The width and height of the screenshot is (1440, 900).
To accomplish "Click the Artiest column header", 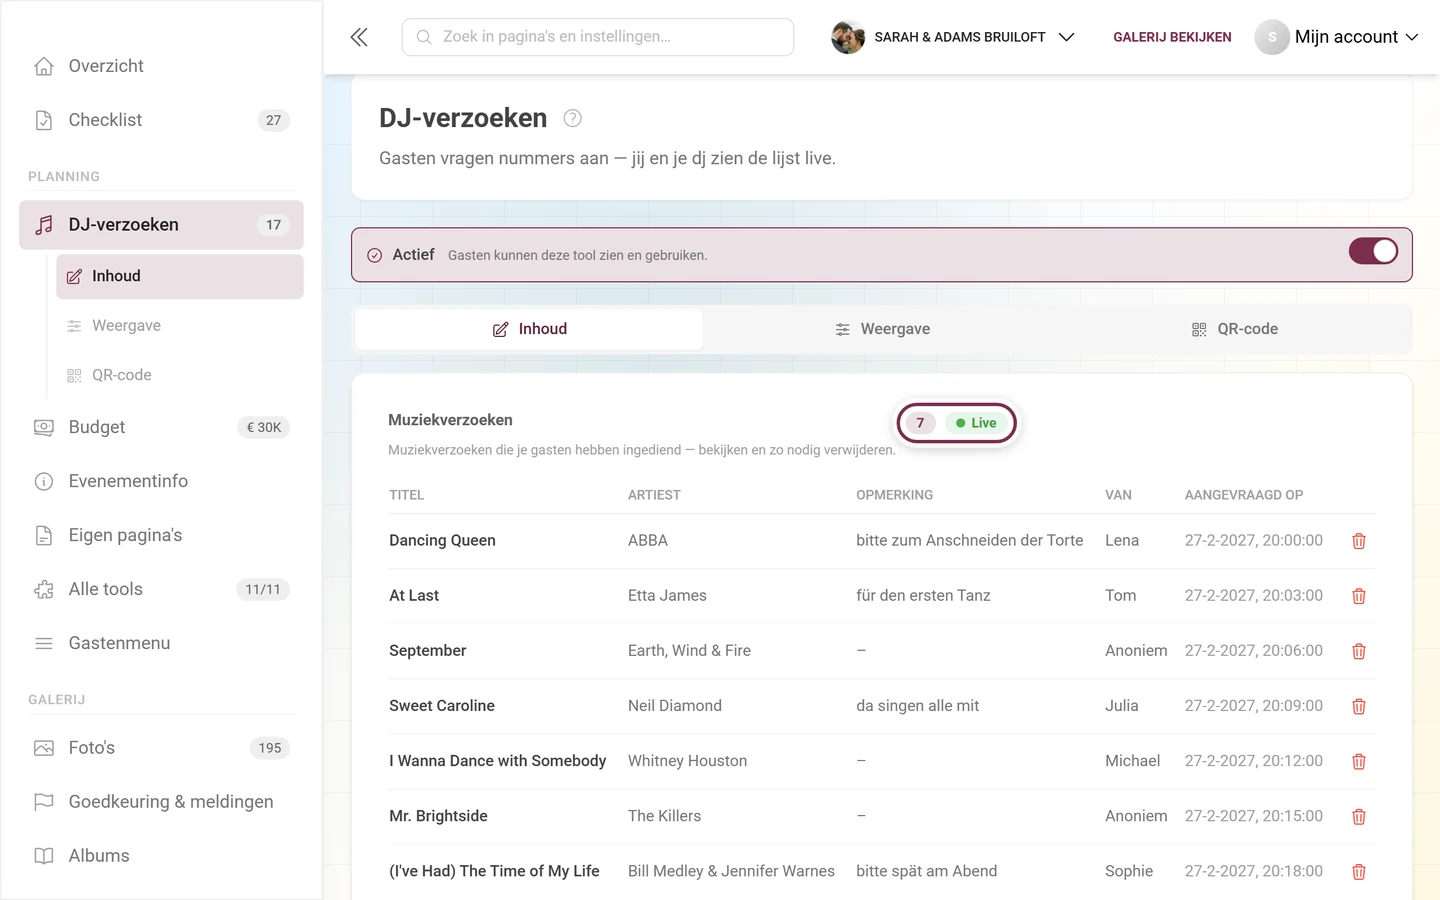I will click(x=654, y=495).
